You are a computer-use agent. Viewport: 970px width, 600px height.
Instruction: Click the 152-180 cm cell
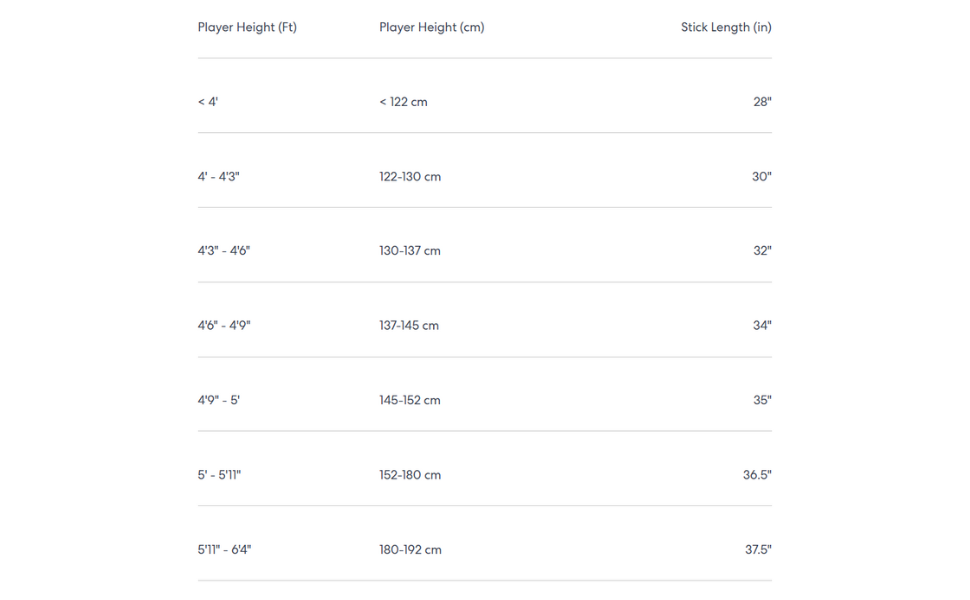[x=410, y=475]
